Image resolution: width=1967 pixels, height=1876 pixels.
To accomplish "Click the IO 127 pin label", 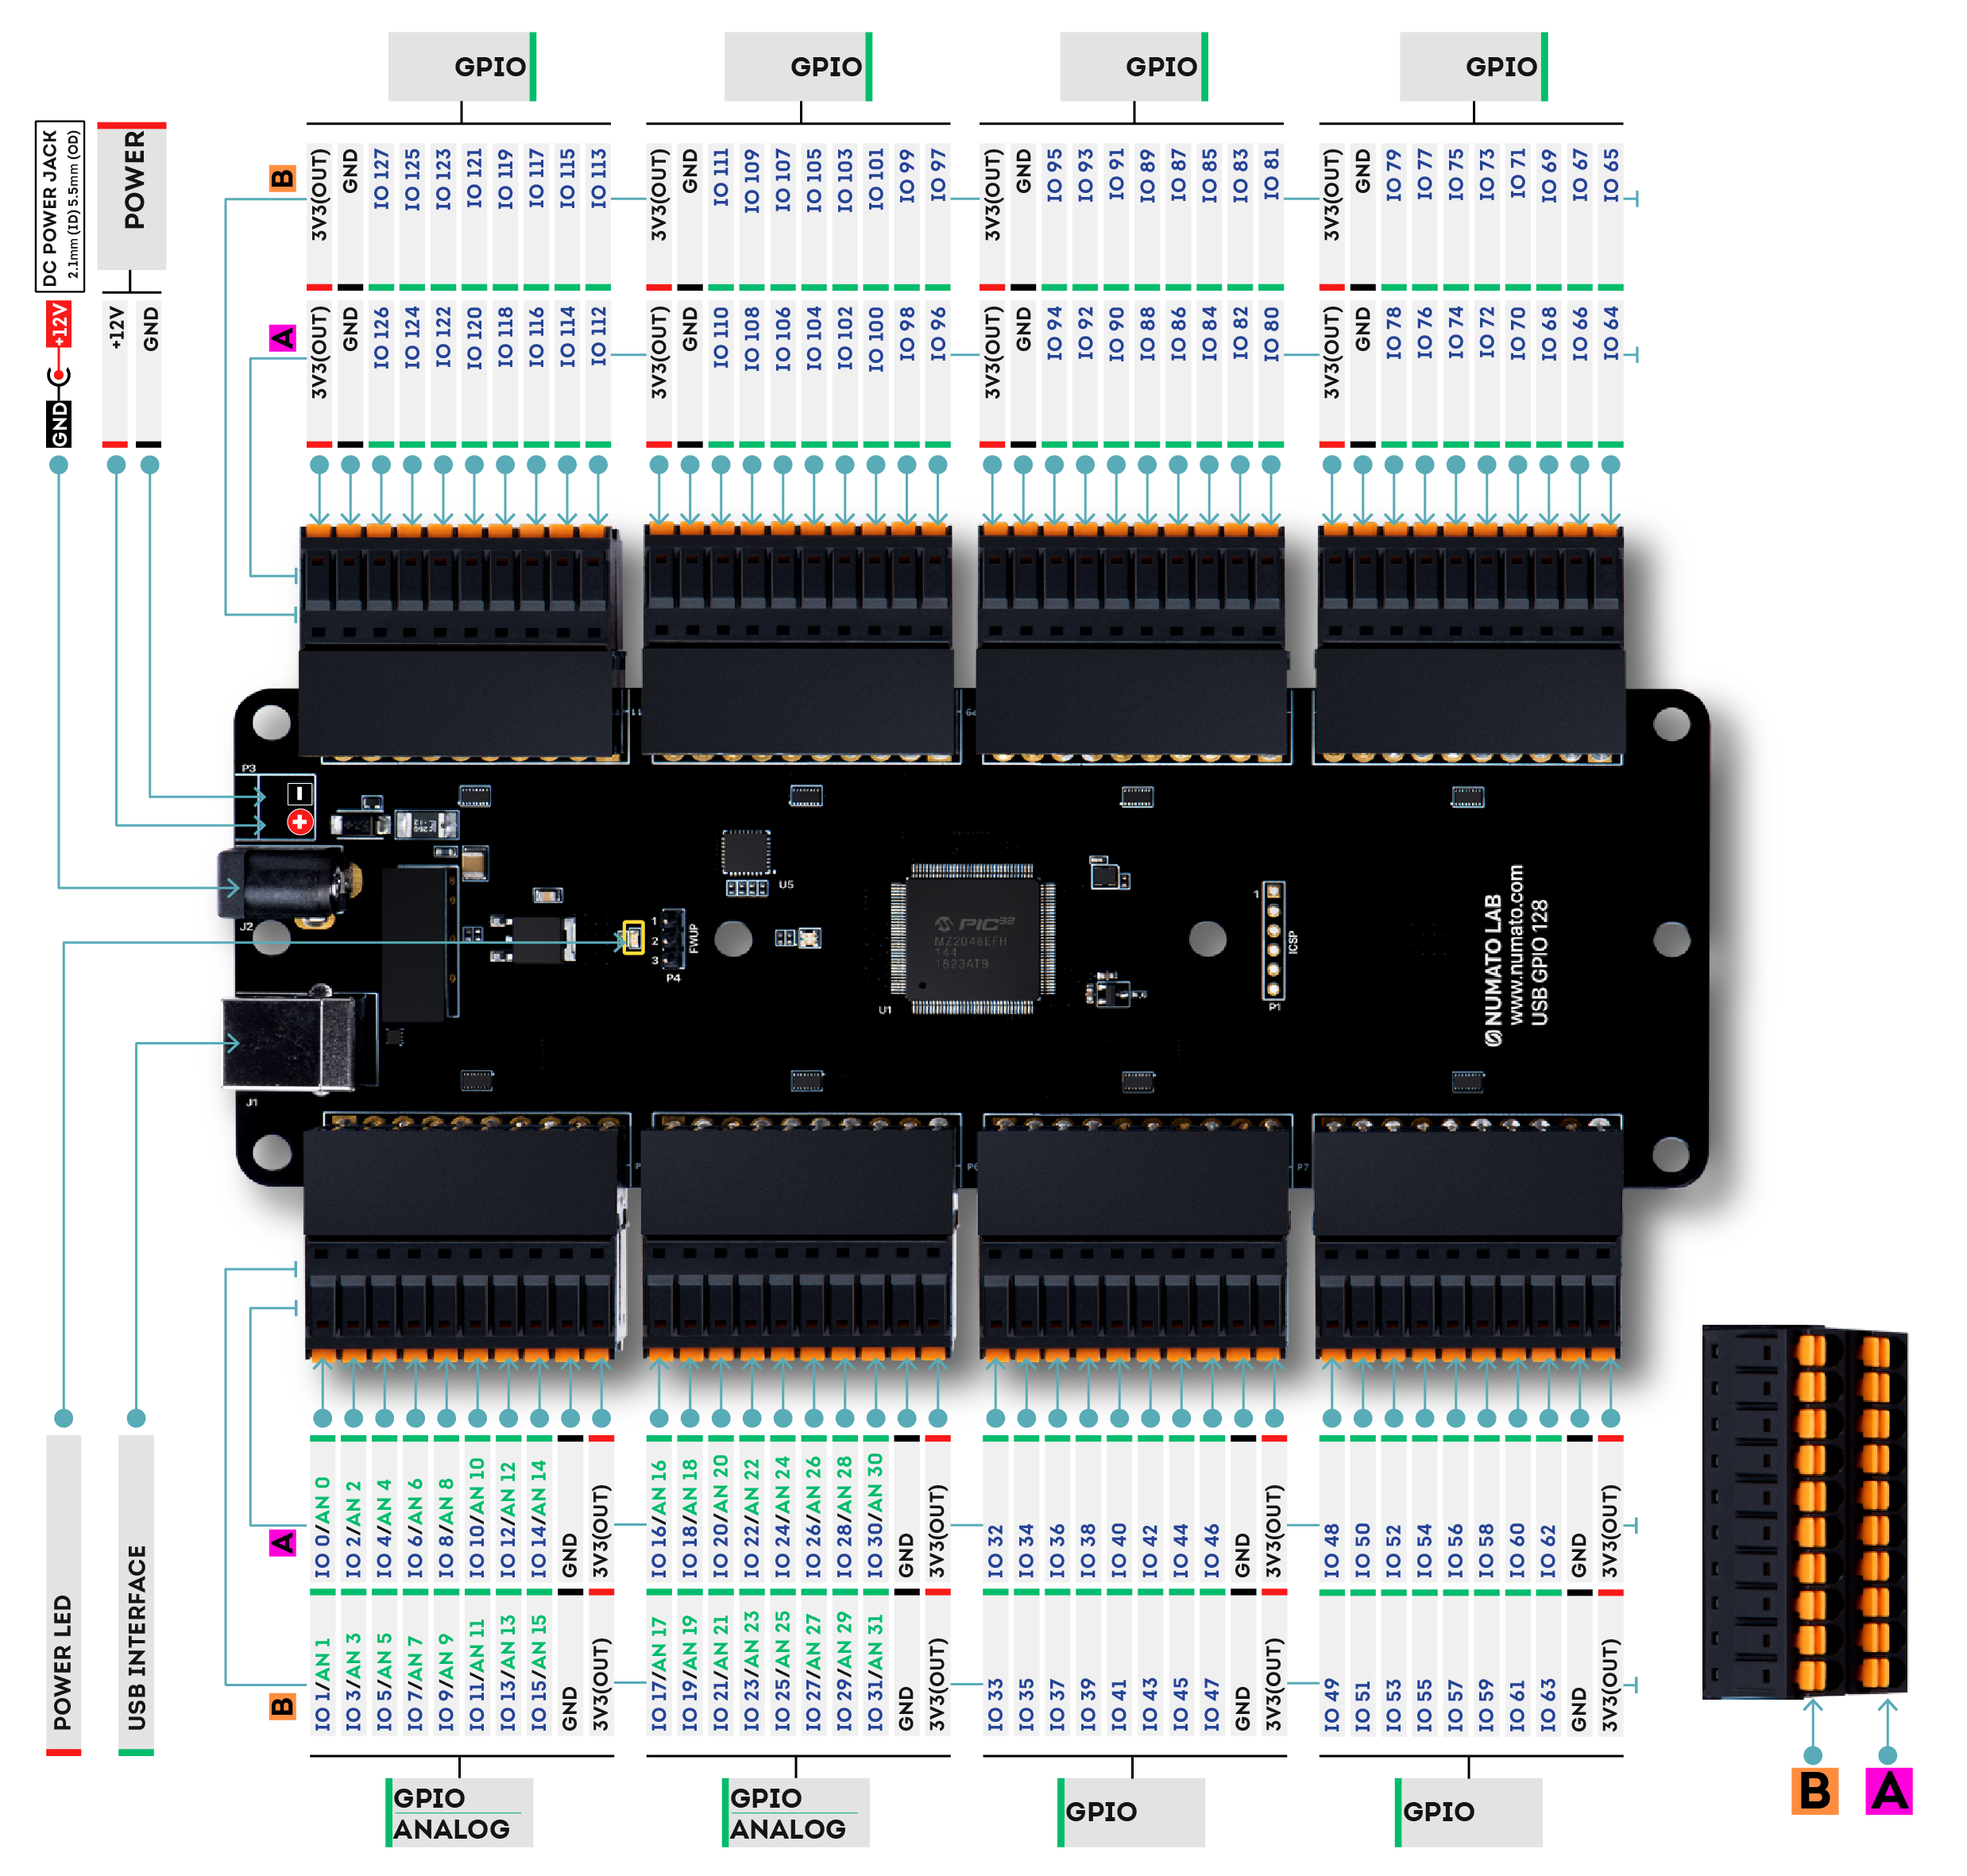I will coord(381,179).
